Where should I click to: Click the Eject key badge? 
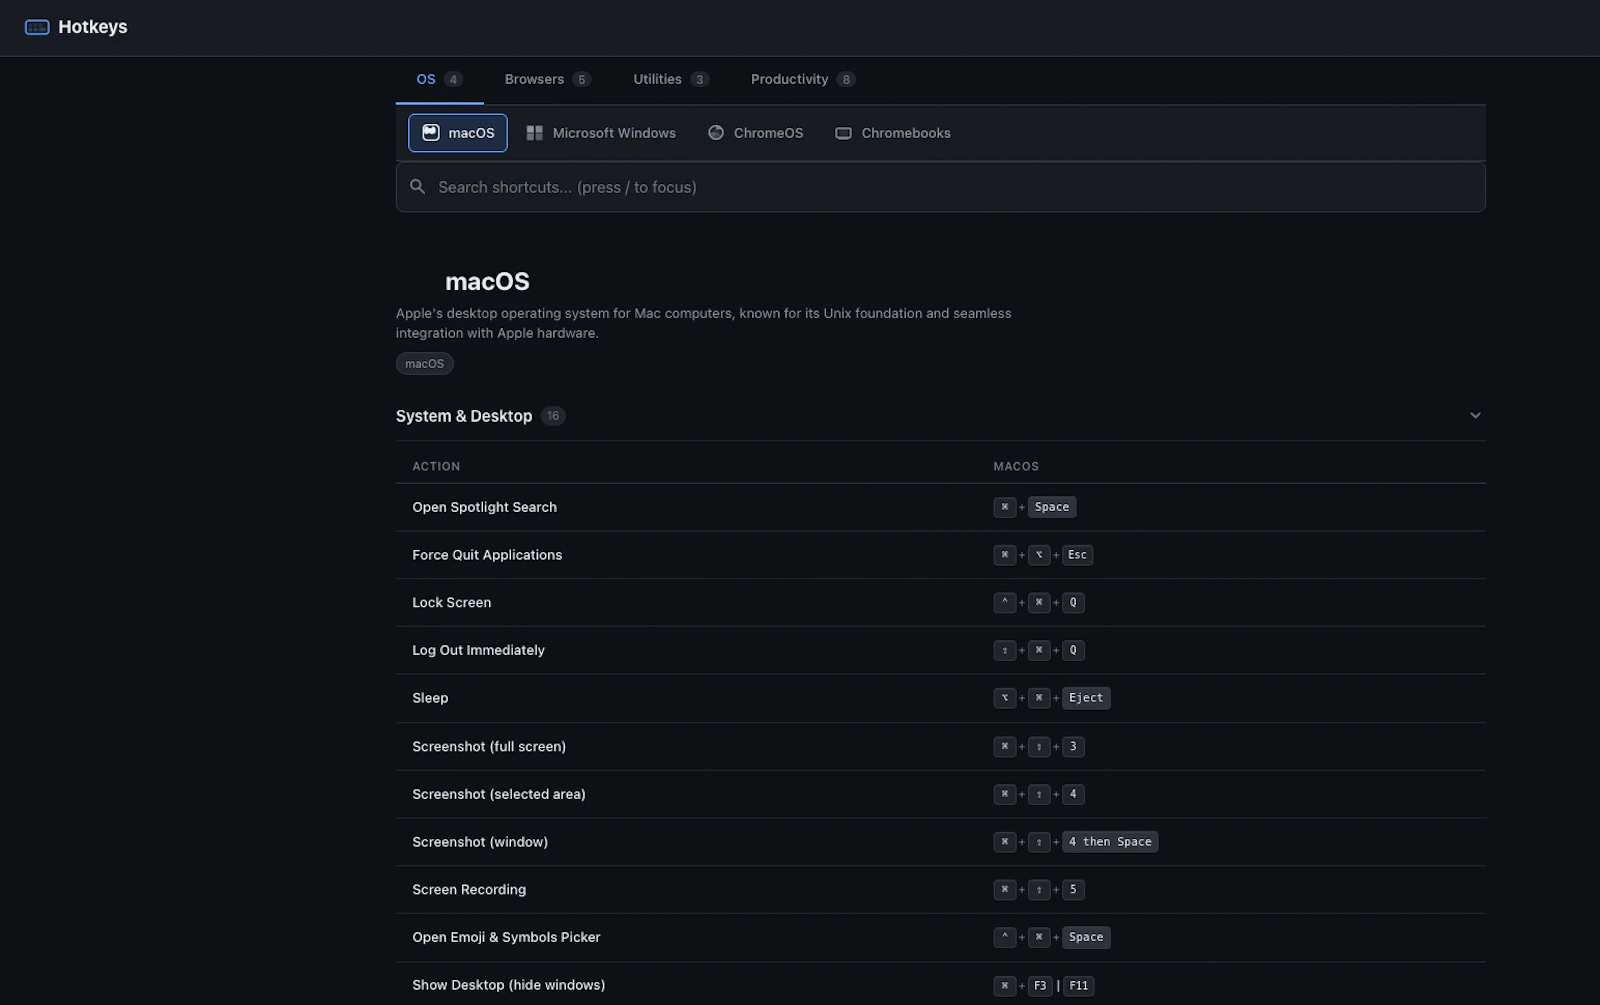pyautogui.click(x=1086, y=698)
